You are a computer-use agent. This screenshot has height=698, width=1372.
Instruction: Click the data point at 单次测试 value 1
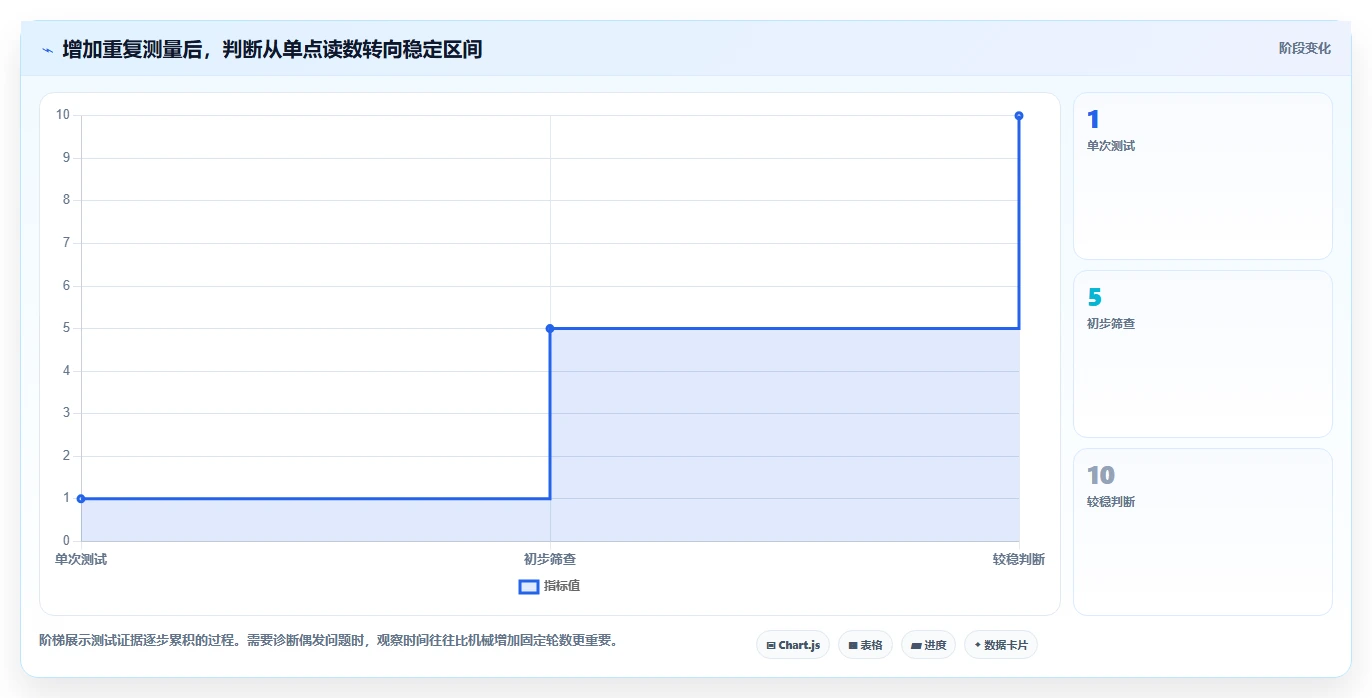(81, 498)
